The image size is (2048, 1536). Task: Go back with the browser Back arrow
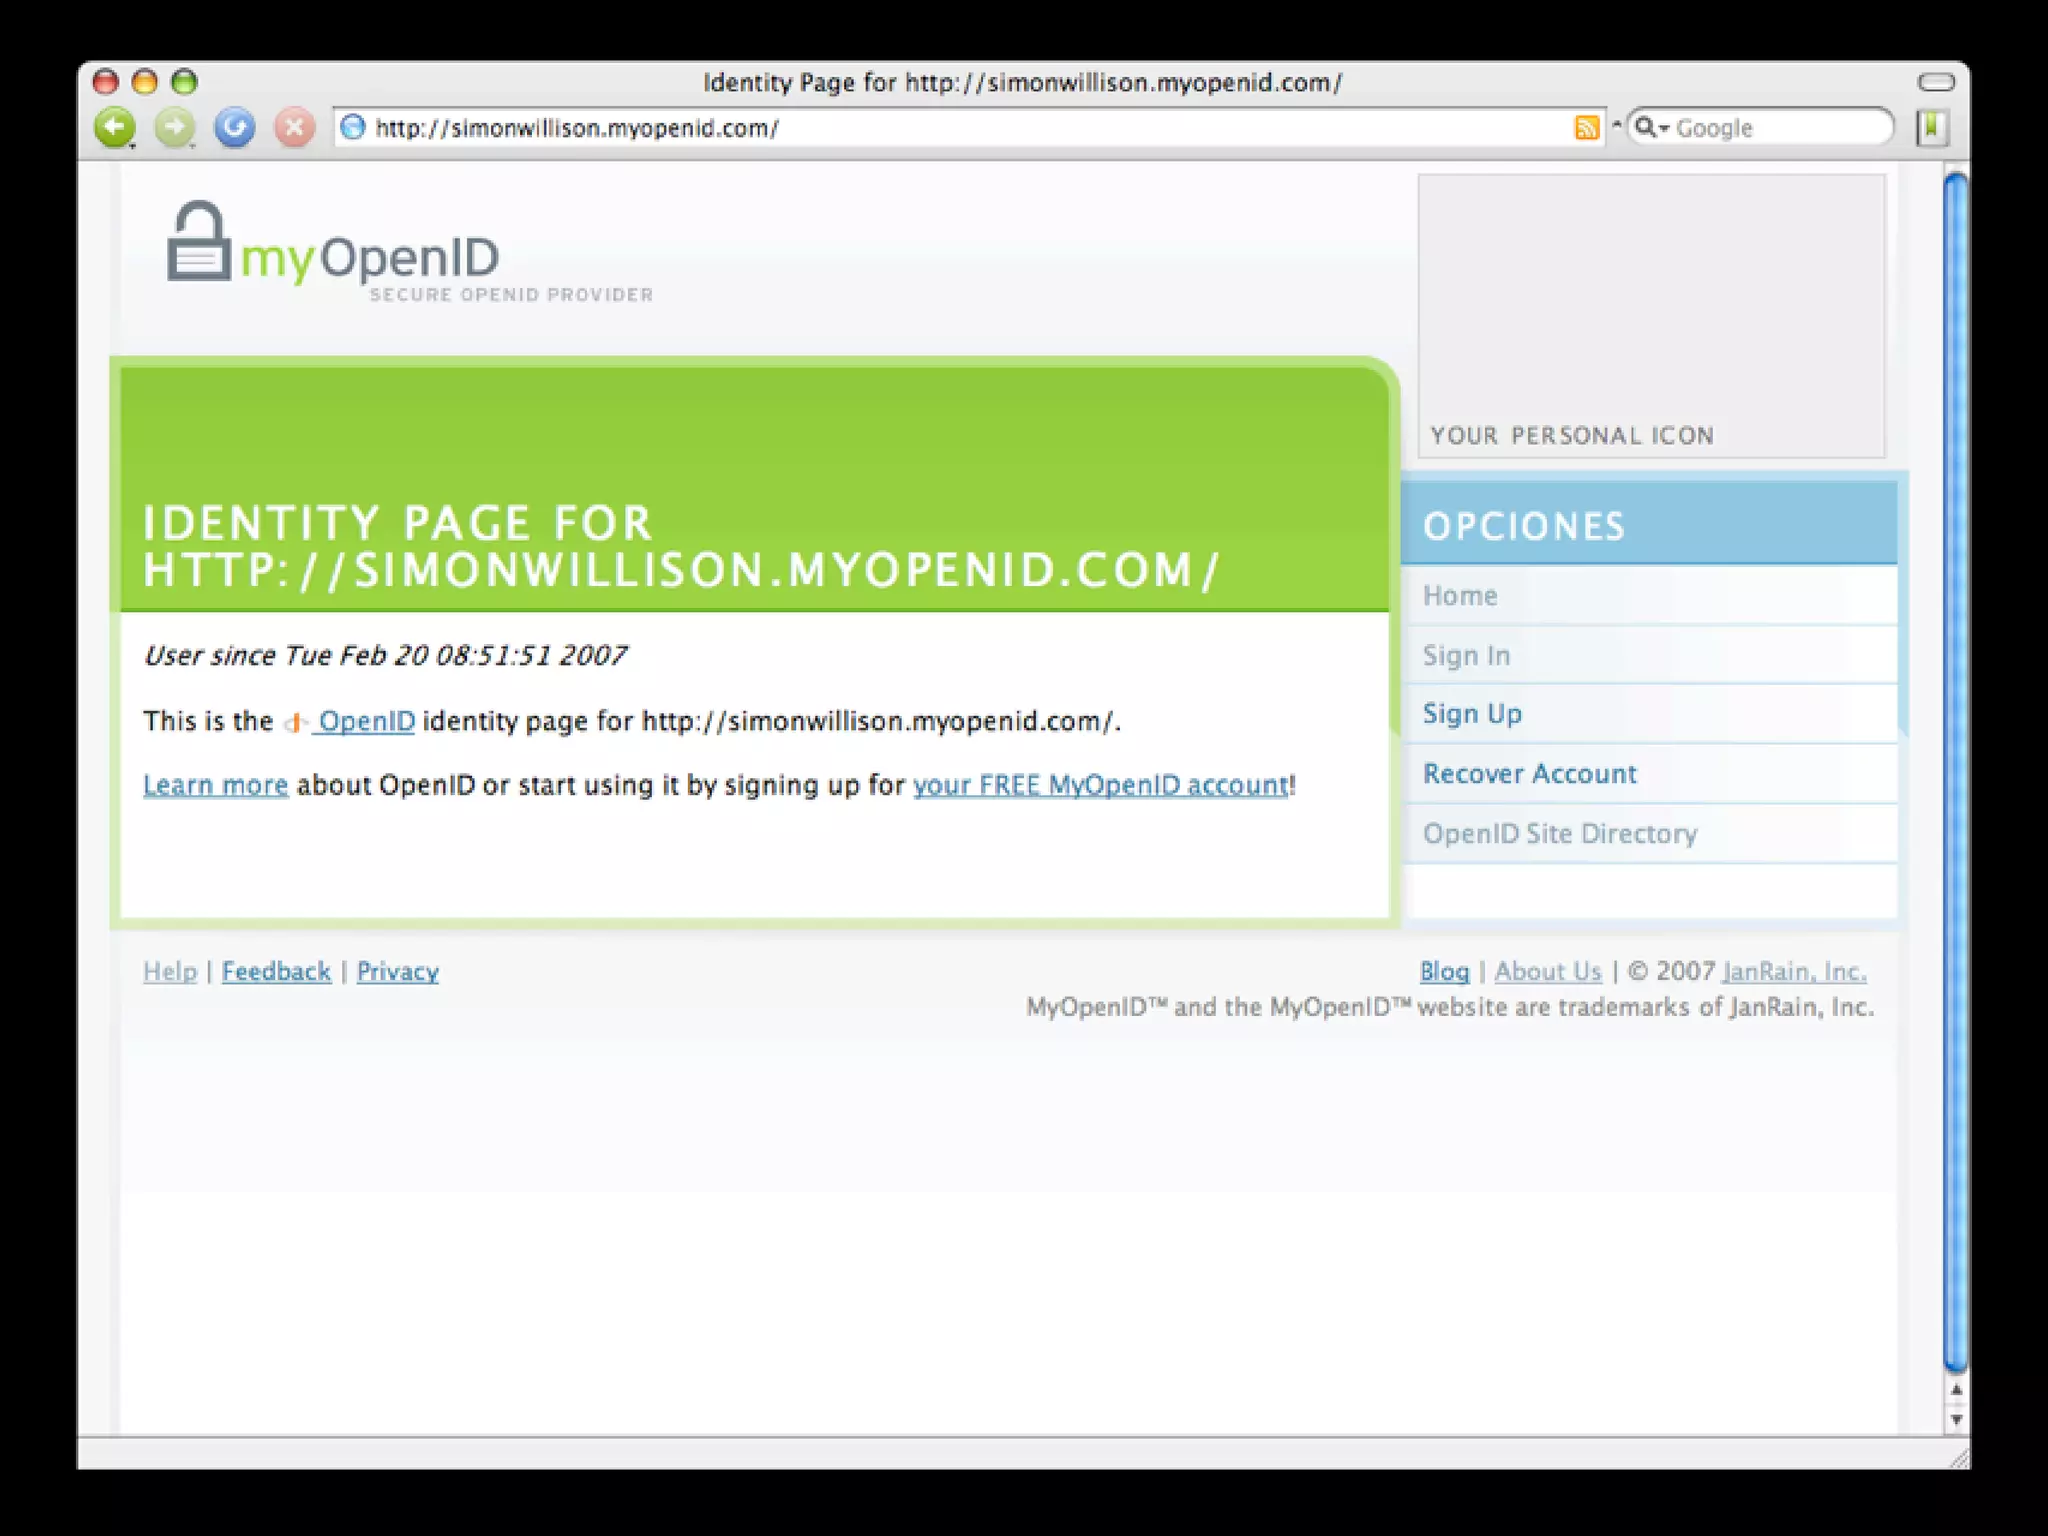coord(115,128)
